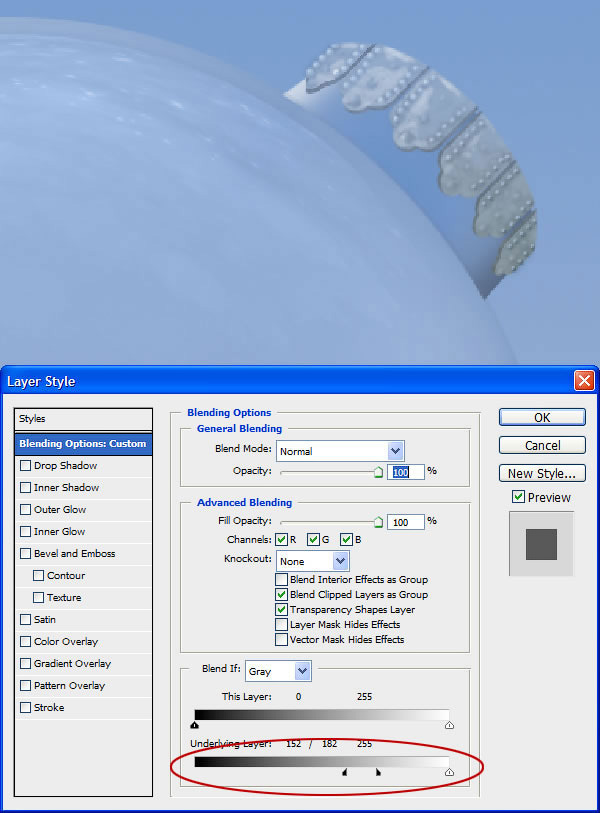Uncheck Transparency Shapes Layer
The image size is (600, 813).
[x=281, y=609]
